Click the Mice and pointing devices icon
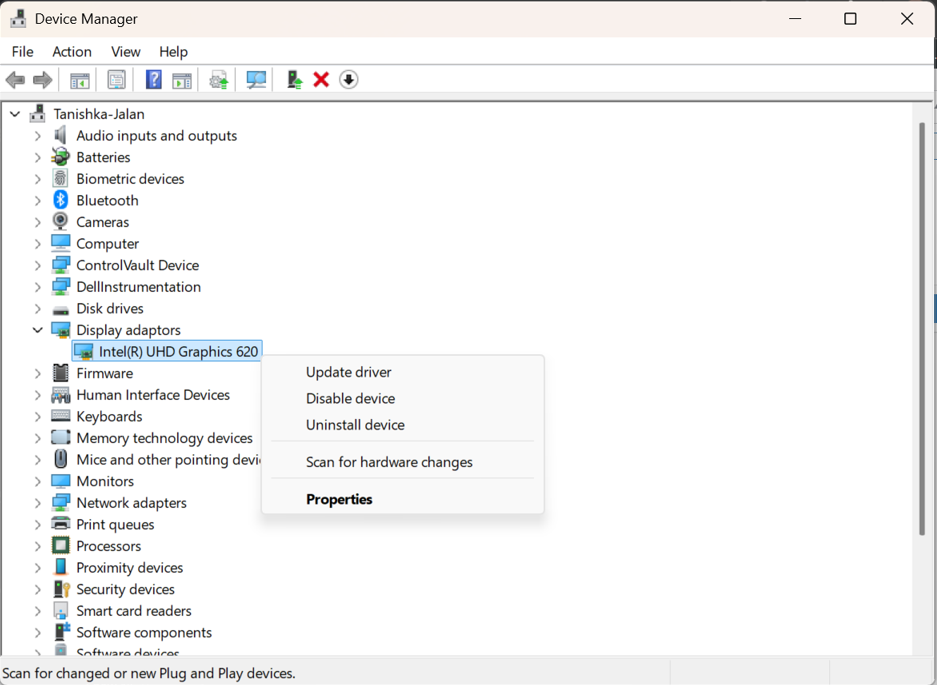937x685 pixels. click(60, 459)
